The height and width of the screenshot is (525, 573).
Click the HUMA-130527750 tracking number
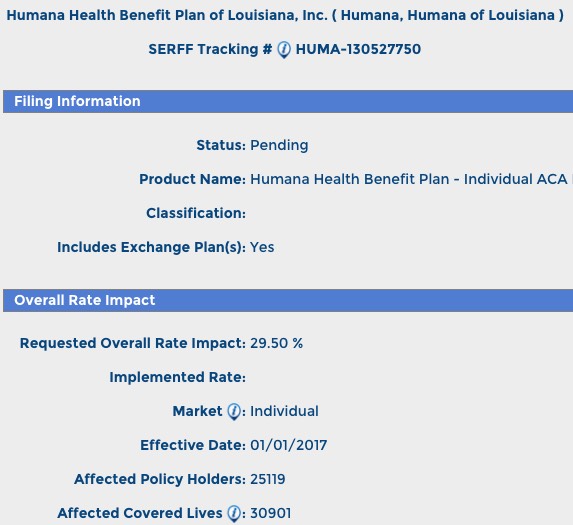point(358,49)
